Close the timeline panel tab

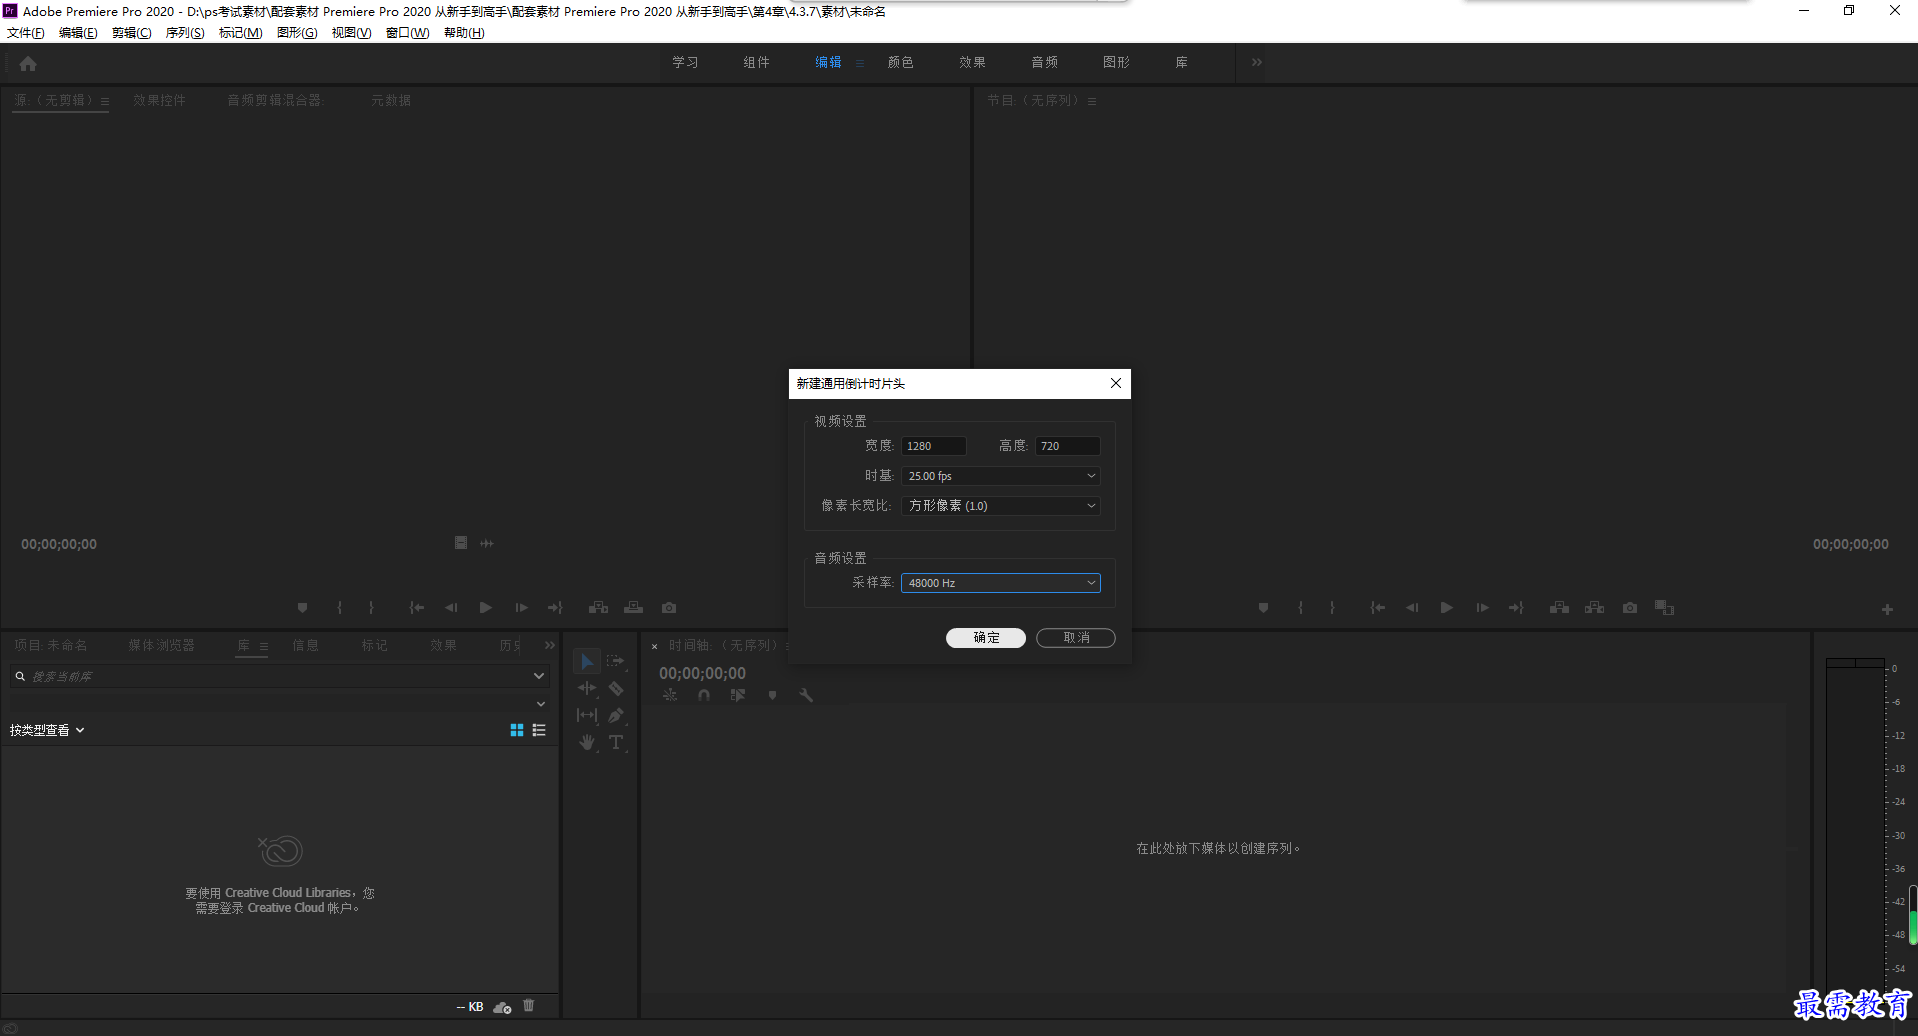tap(655, 646)
